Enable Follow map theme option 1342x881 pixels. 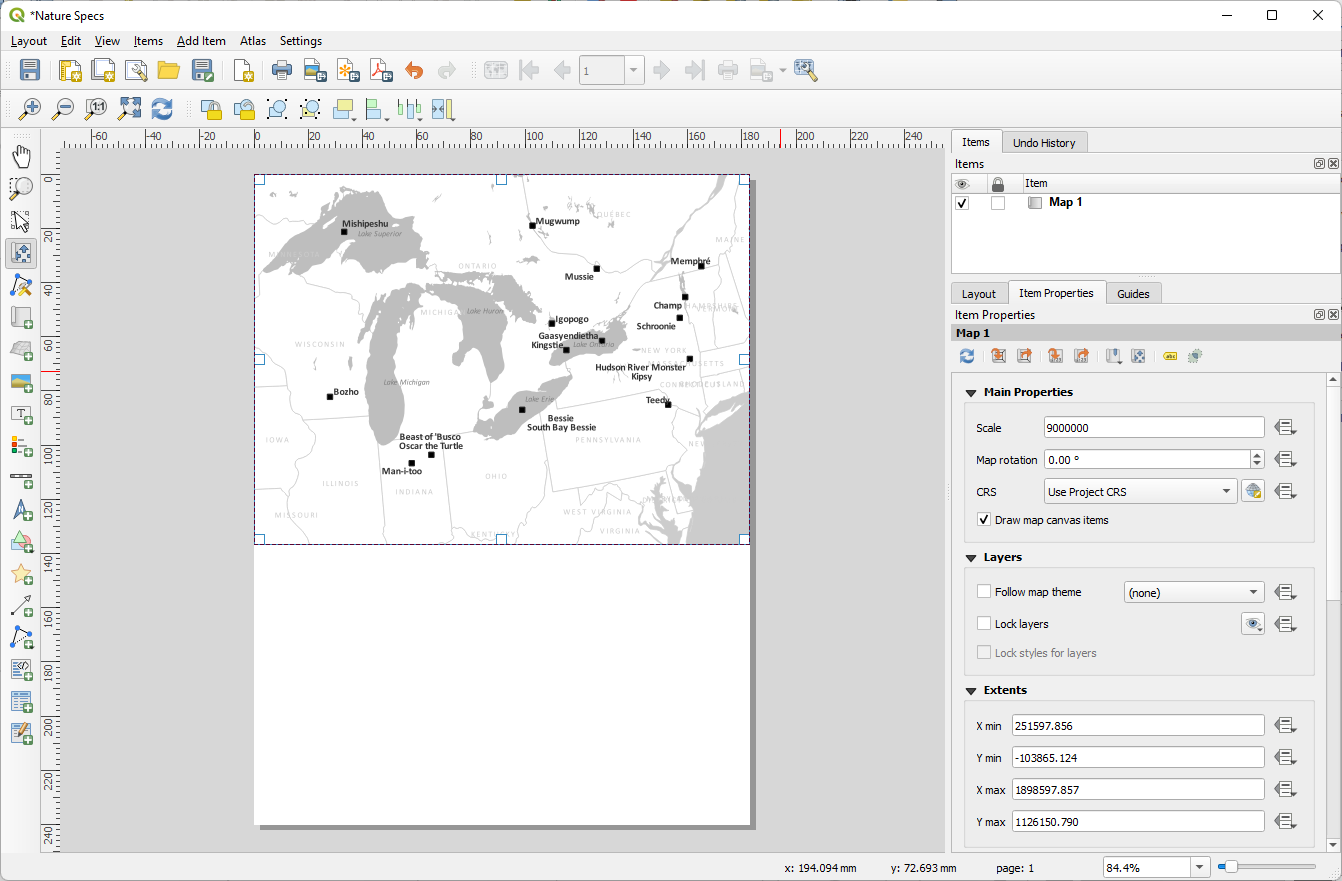tap(984, 591)
